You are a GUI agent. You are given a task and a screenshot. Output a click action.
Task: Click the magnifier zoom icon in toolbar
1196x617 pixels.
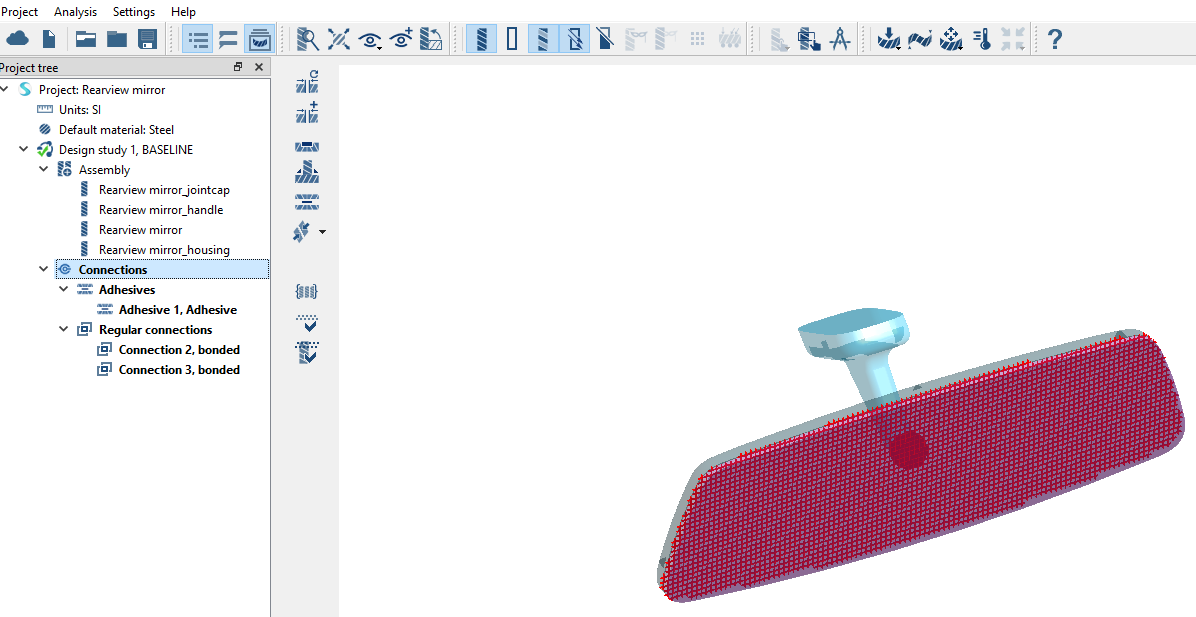coord(308,40)
